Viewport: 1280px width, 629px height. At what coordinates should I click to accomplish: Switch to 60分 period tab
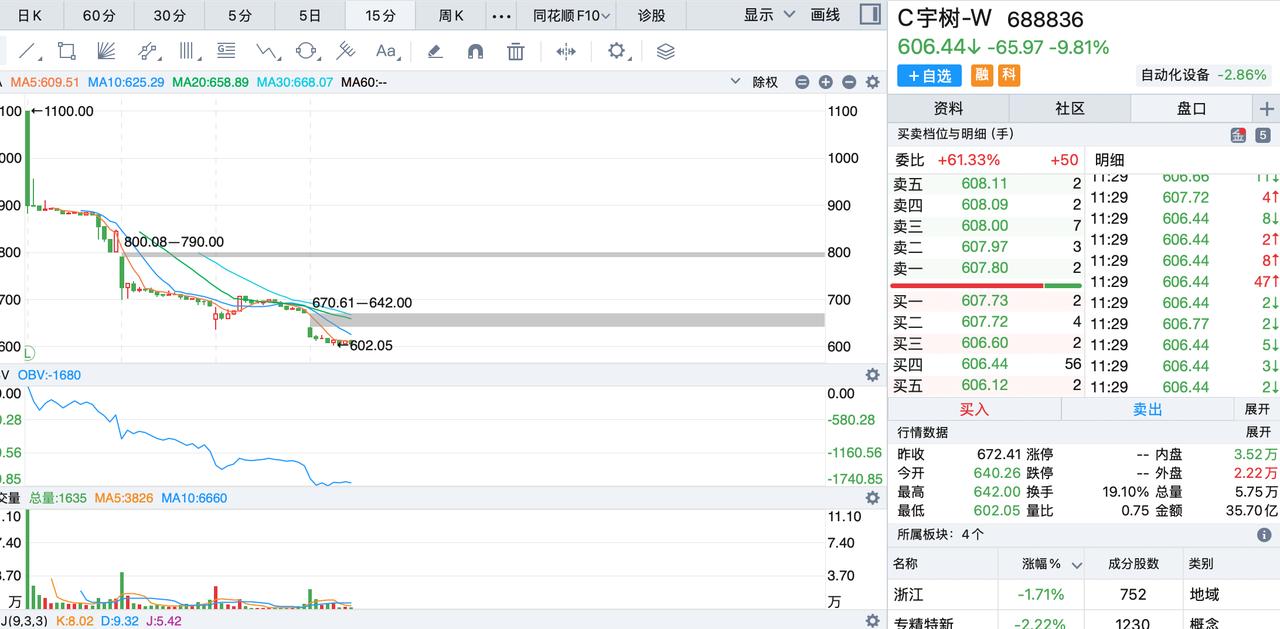click(99, 15)
